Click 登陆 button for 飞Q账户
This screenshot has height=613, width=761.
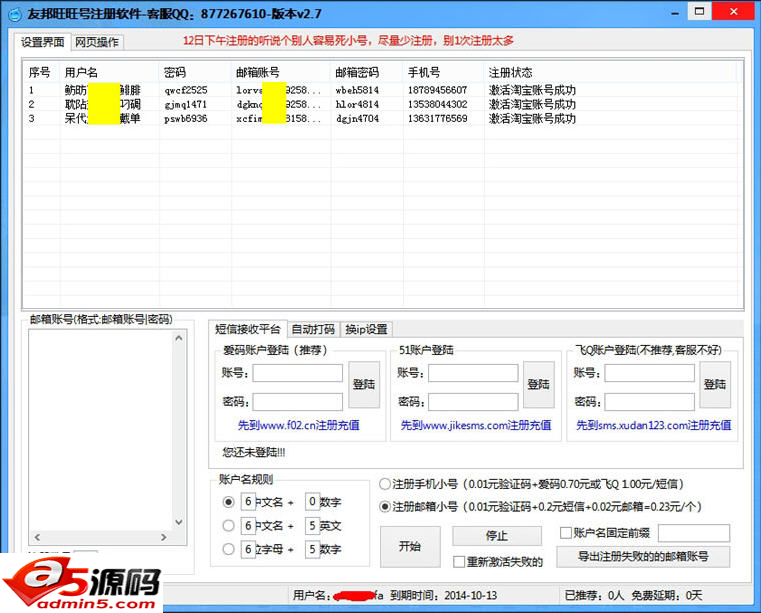715,384
